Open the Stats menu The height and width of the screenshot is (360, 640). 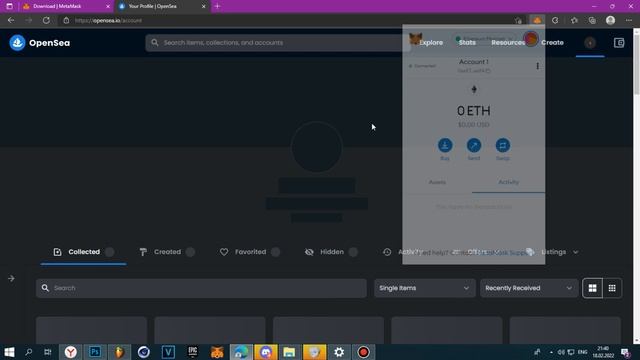pyautogui.click(x=467, y=42)
